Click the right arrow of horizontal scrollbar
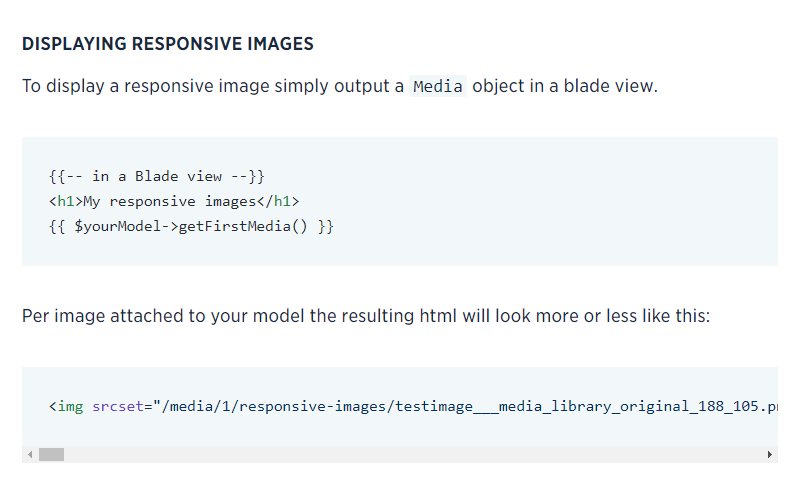The width and height of the screenshot is (793, 494). [769, 455]
